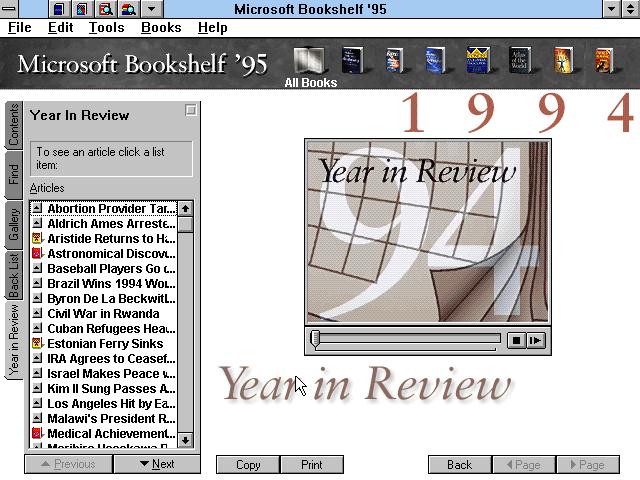Click the Copy button
640x480 pixels.
coord(248,464)
